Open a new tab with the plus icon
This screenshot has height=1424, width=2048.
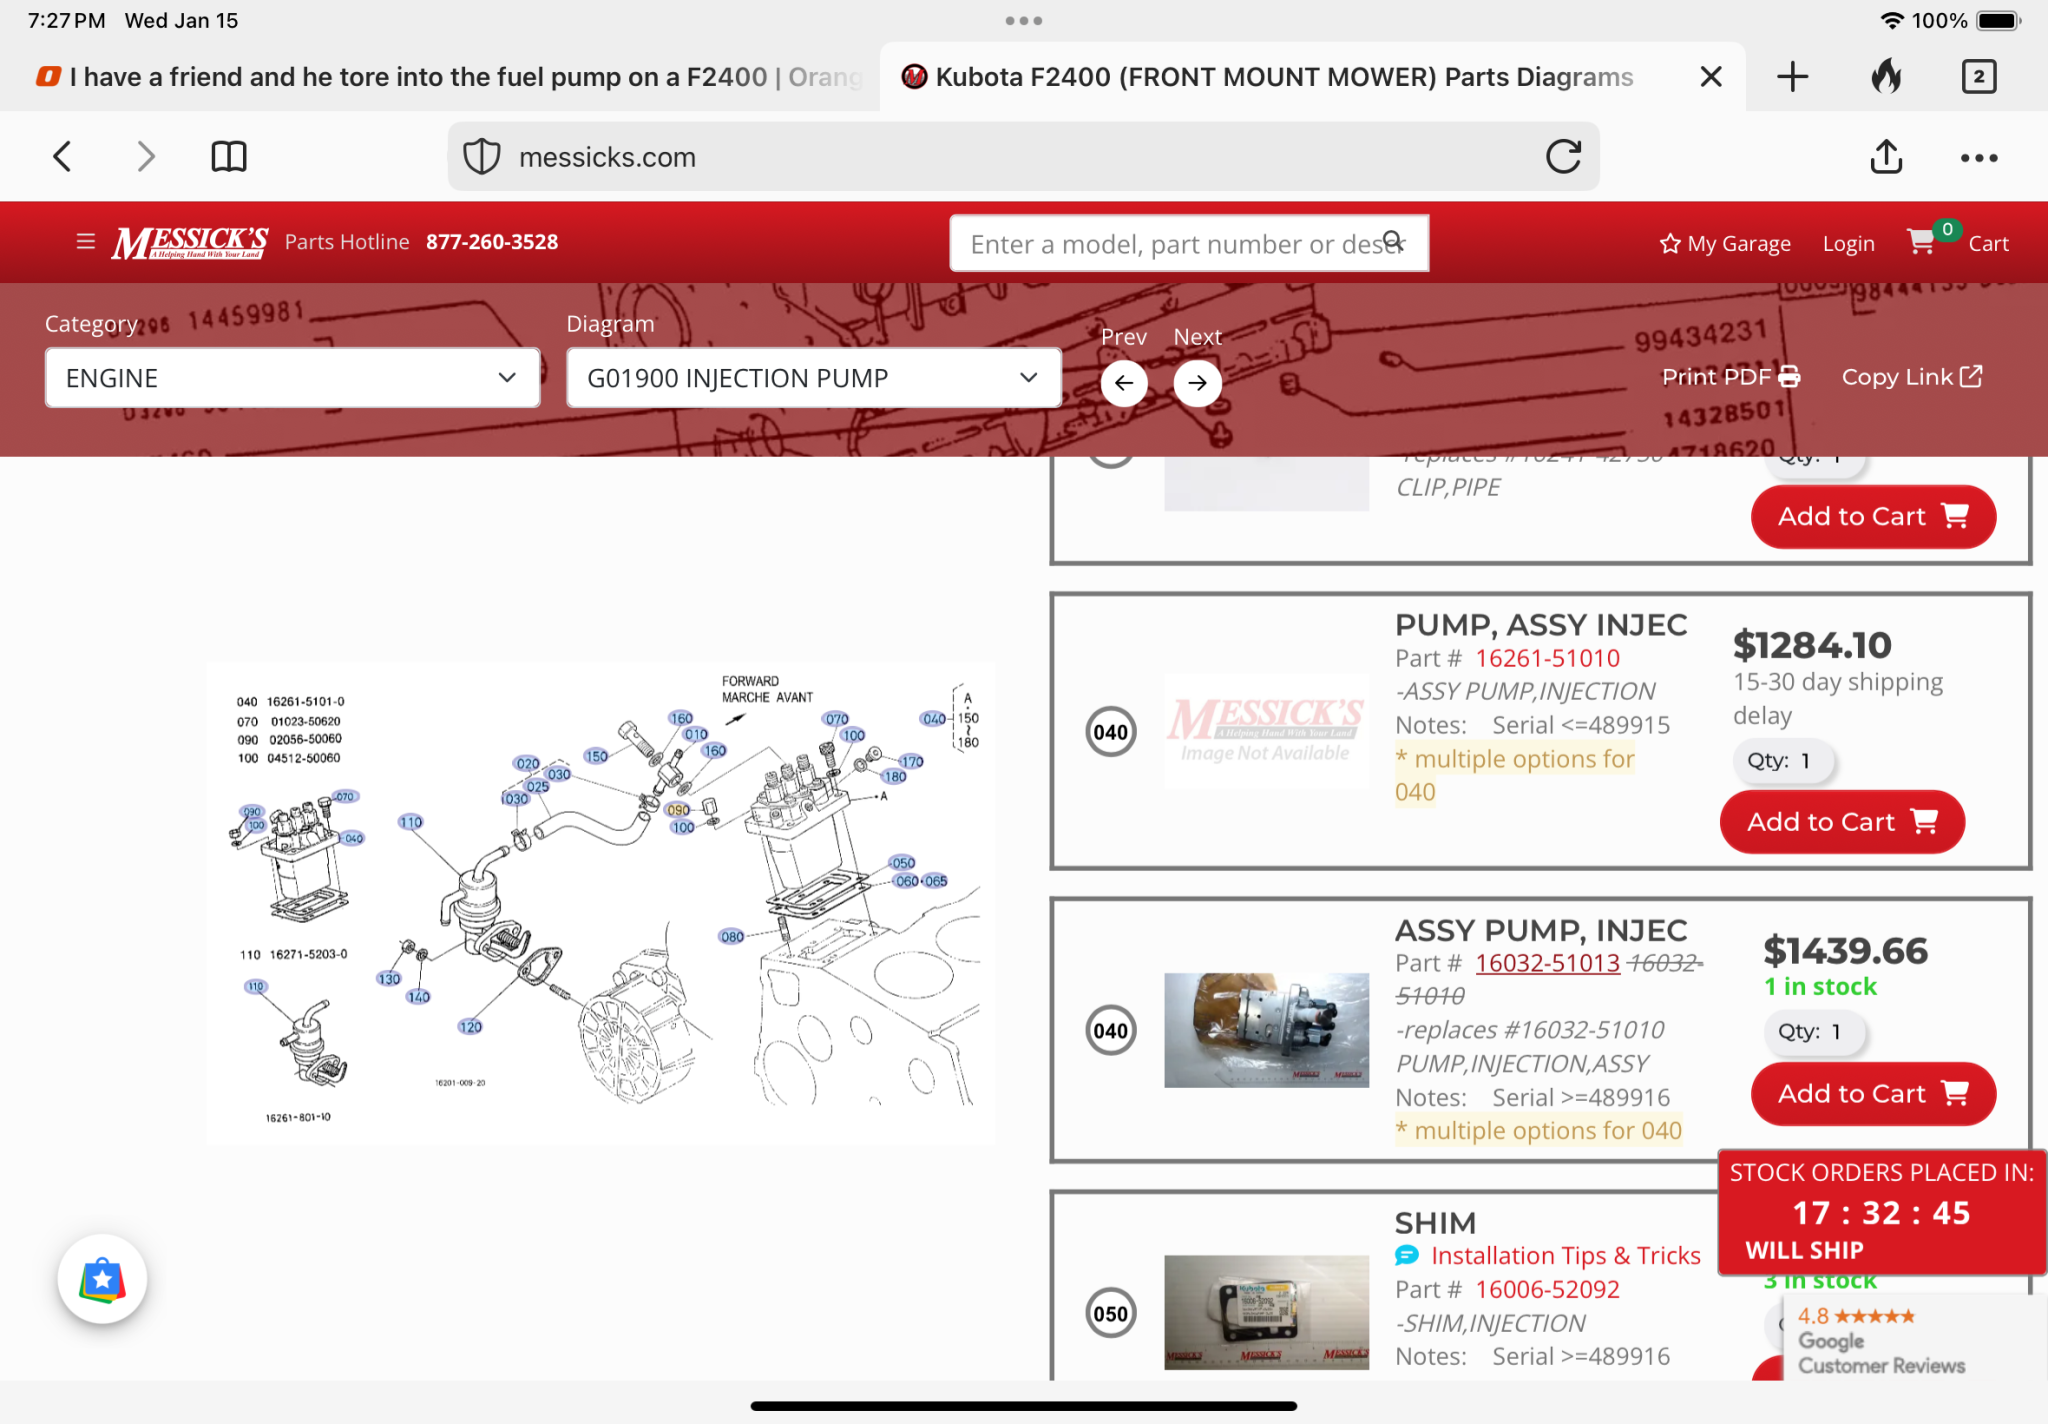pyautogui.click(x=1793, y=77)
